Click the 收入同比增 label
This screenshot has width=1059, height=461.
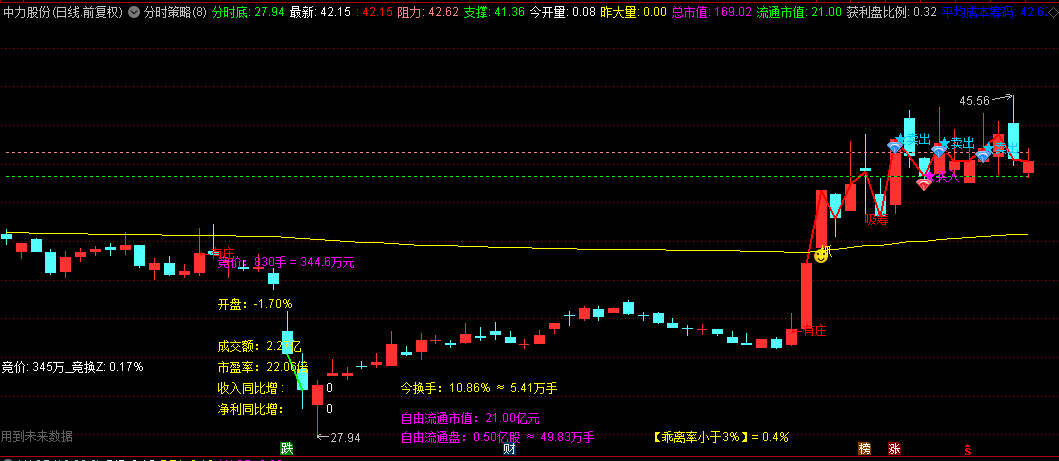[251, 388]
